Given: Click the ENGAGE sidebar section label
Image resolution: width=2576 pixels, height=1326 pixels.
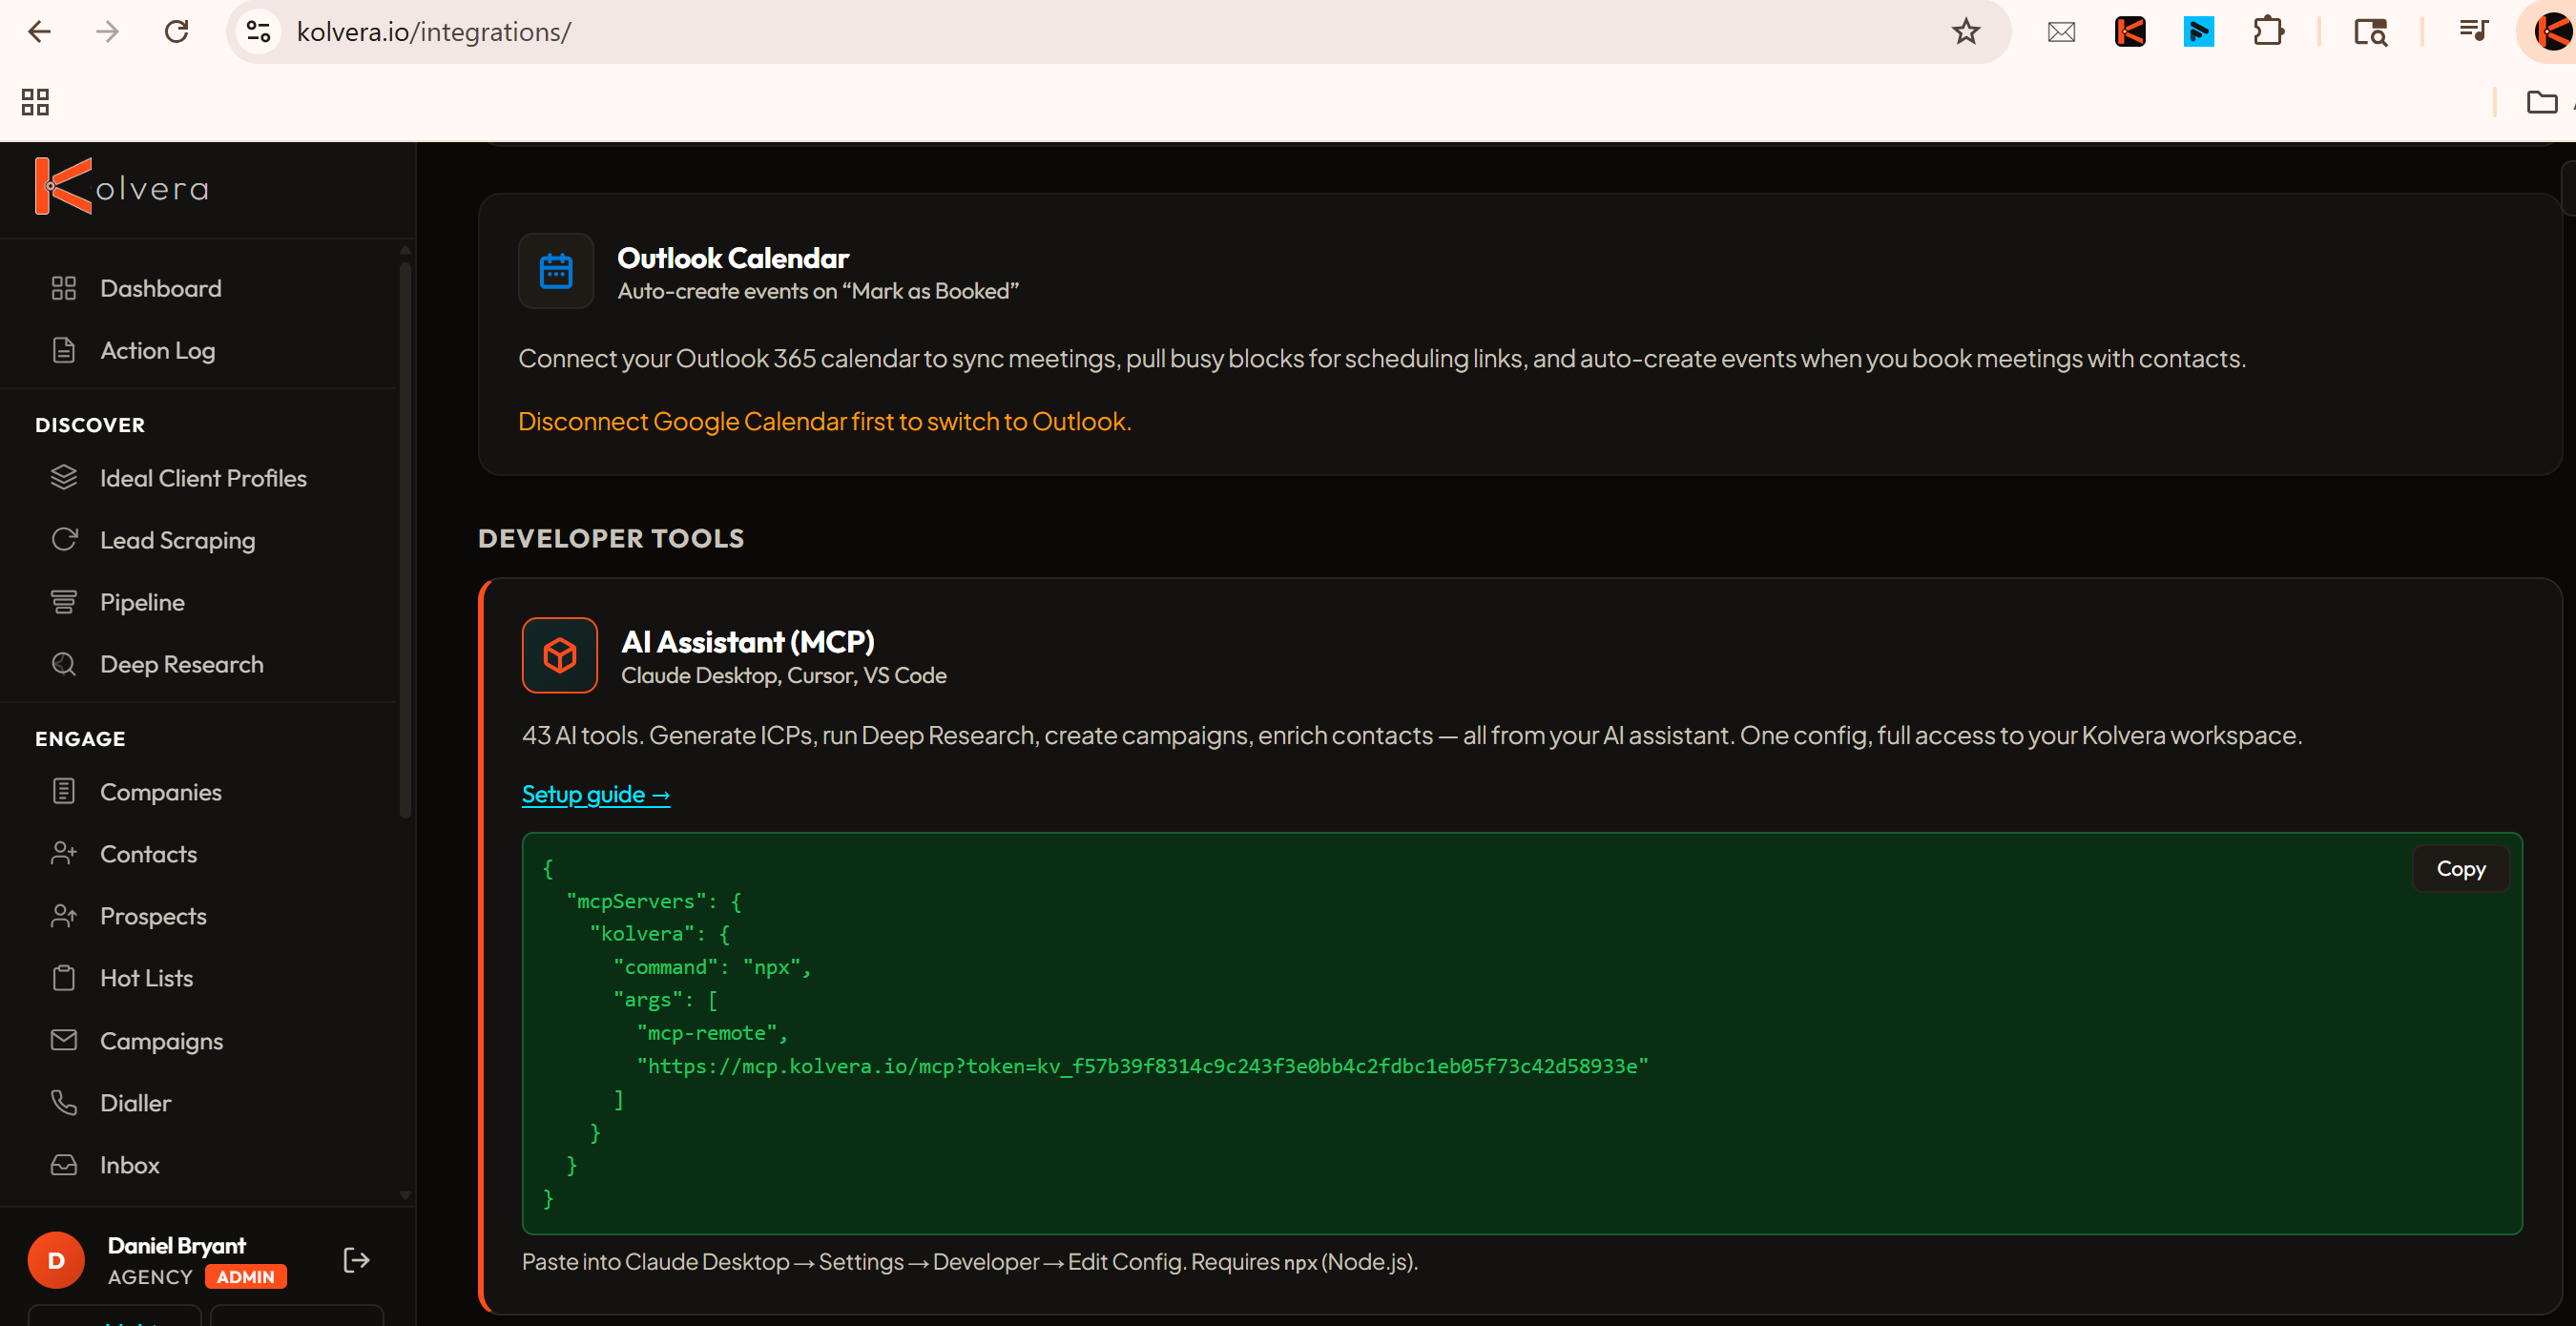Looking at the screenshot, I should point(80,739).
